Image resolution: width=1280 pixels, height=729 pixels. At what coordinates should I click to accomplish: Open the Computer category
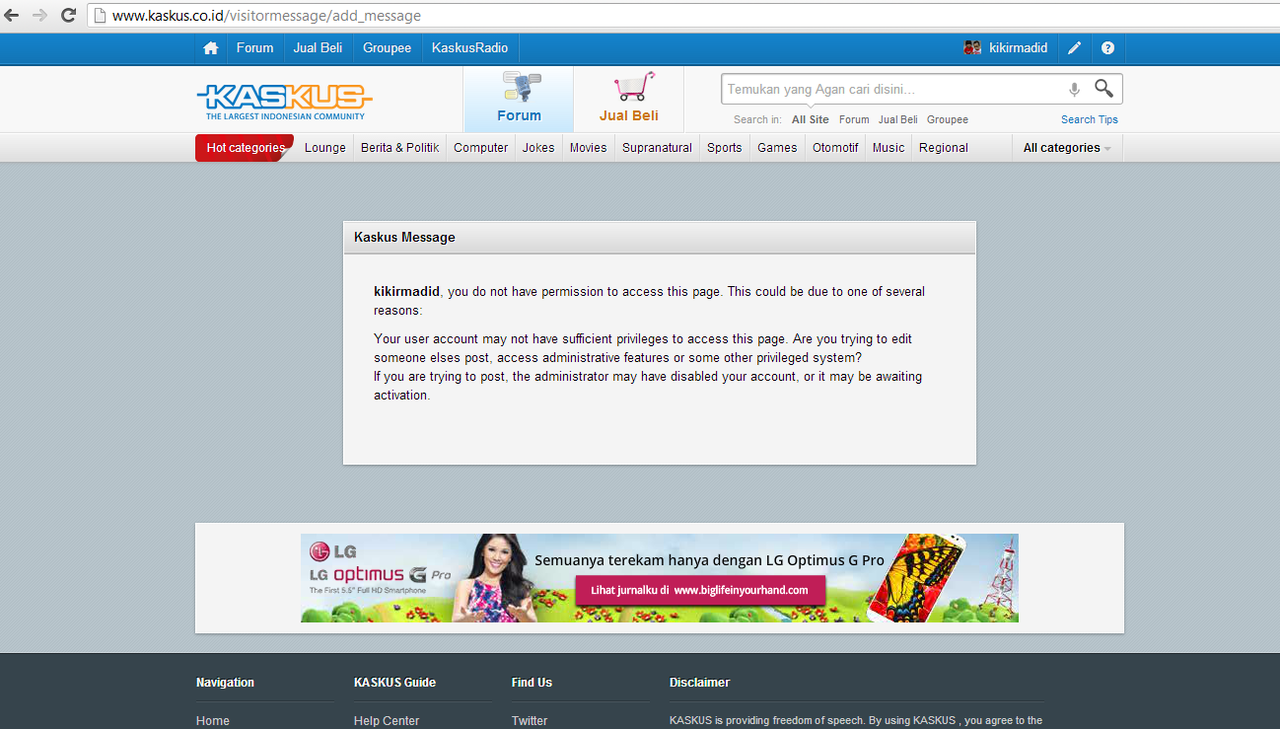481,148
